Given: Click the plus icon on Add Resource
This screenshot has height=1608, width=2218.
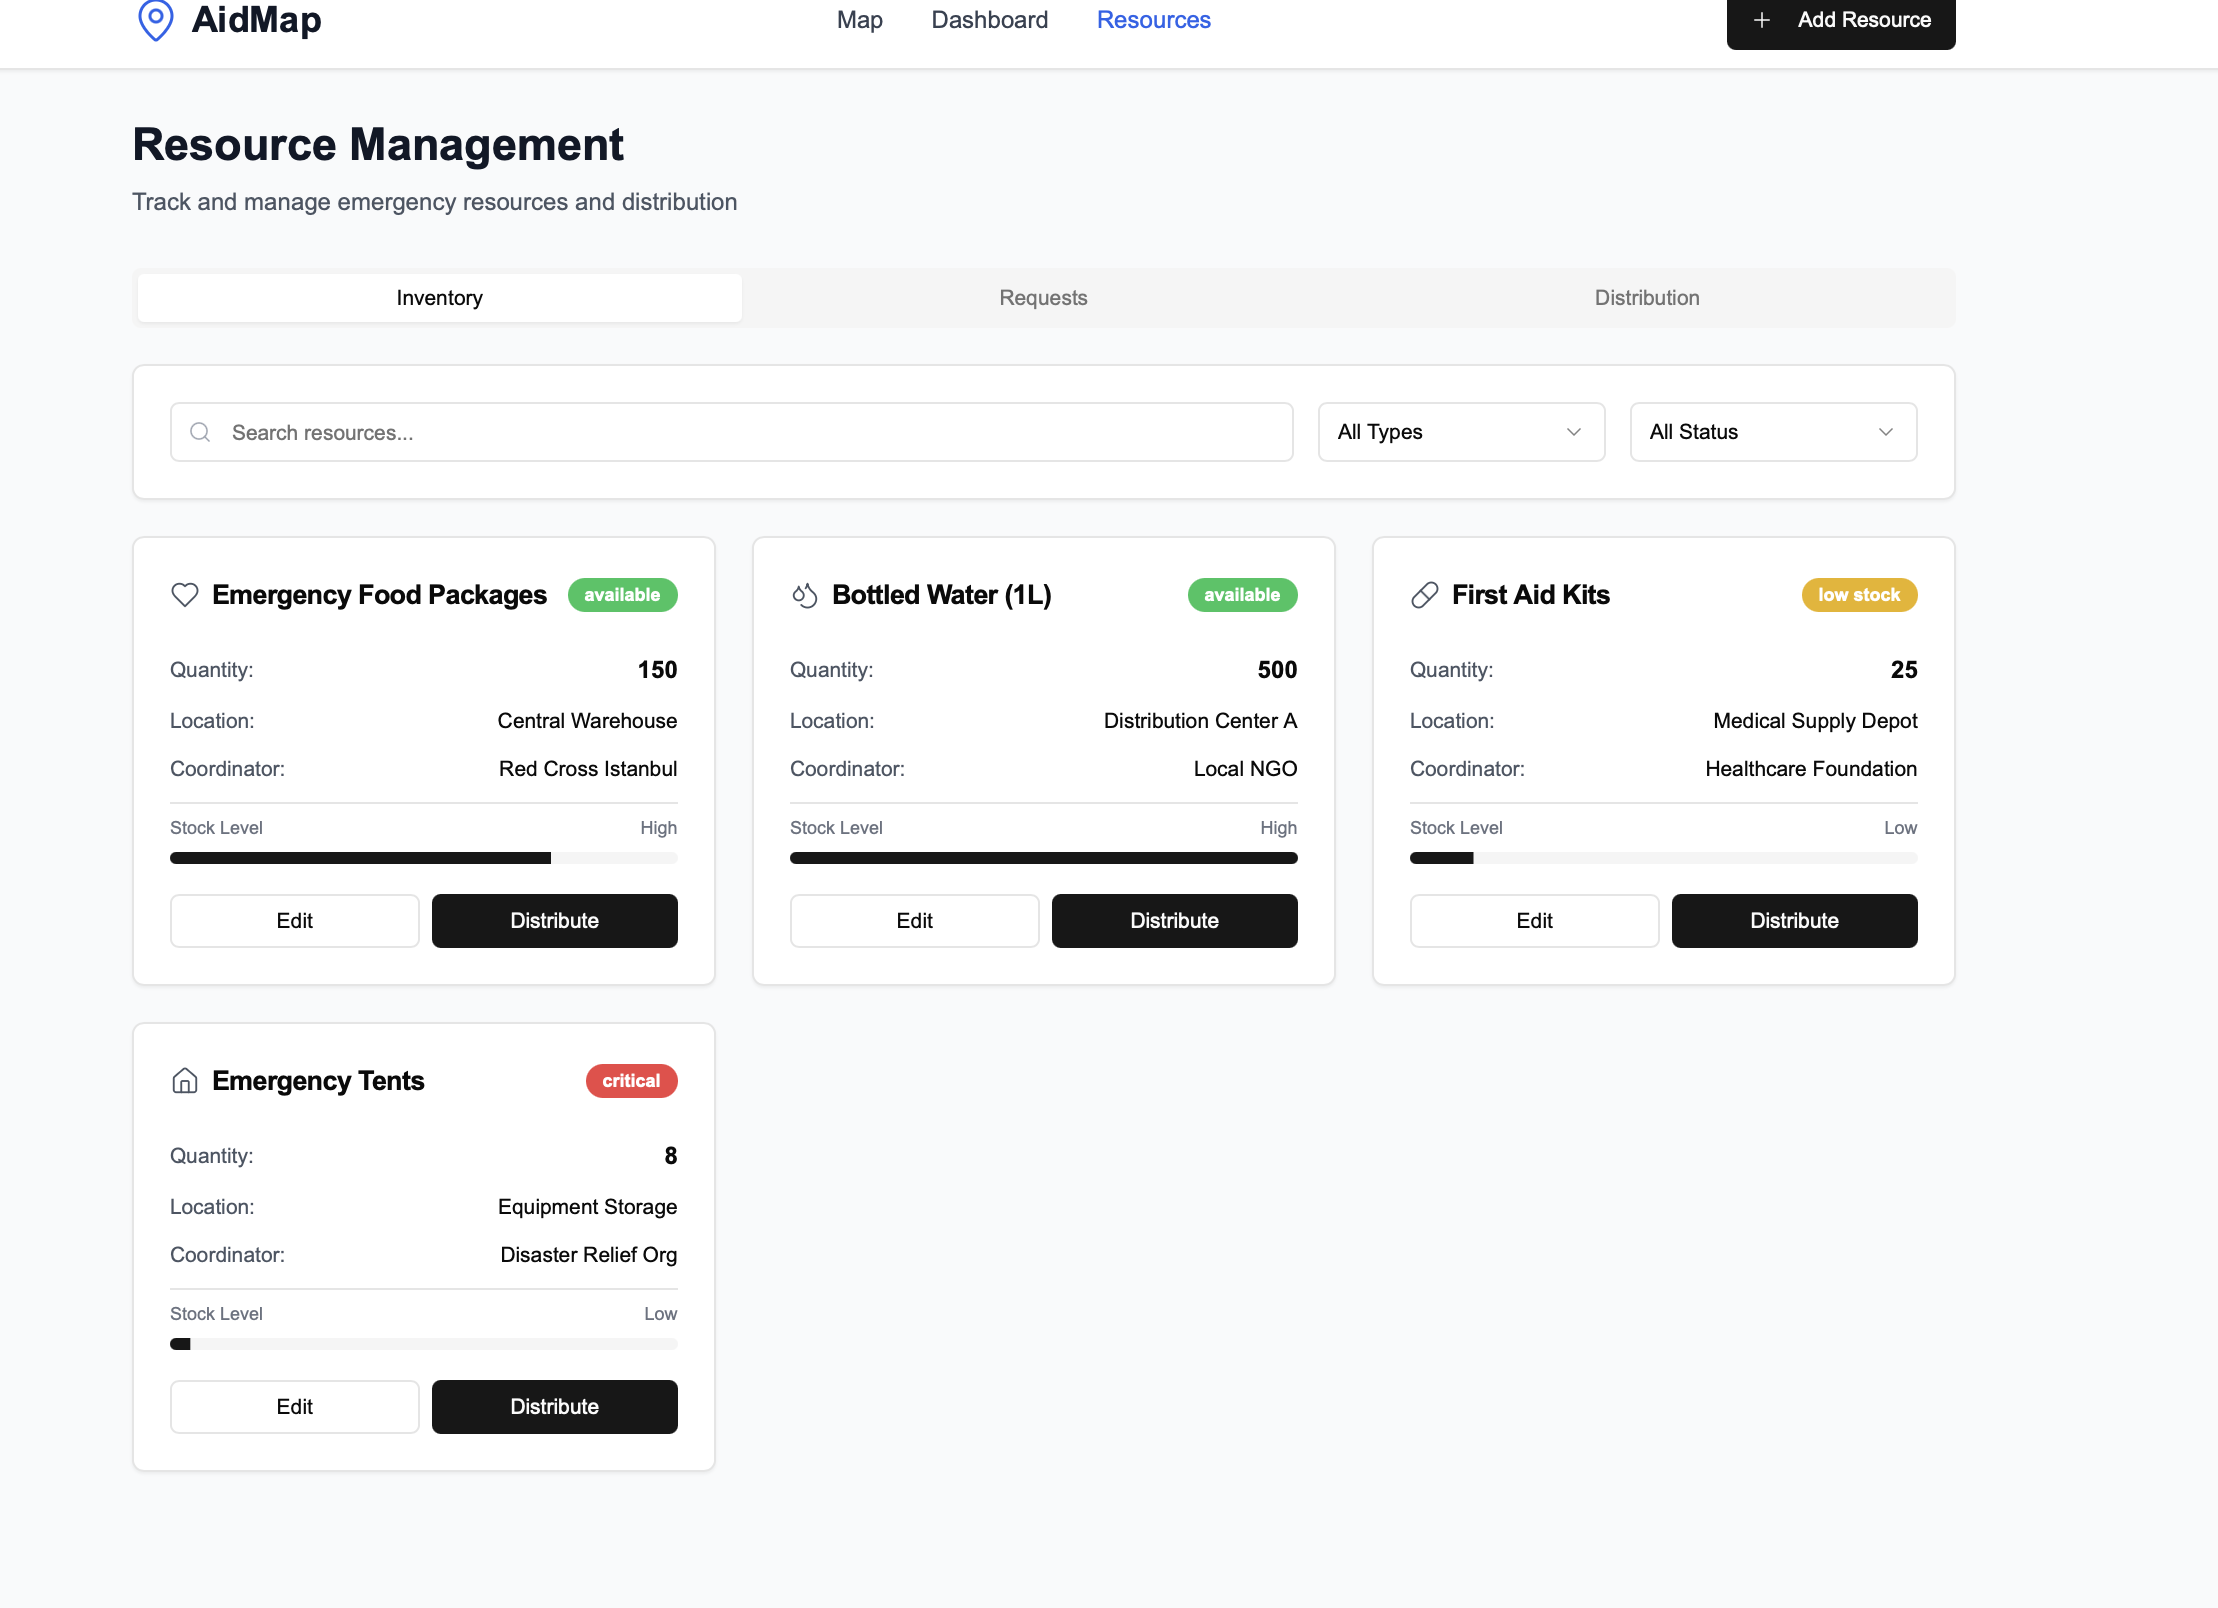Looking at the screenshot, I should [x=1762, y=20].
